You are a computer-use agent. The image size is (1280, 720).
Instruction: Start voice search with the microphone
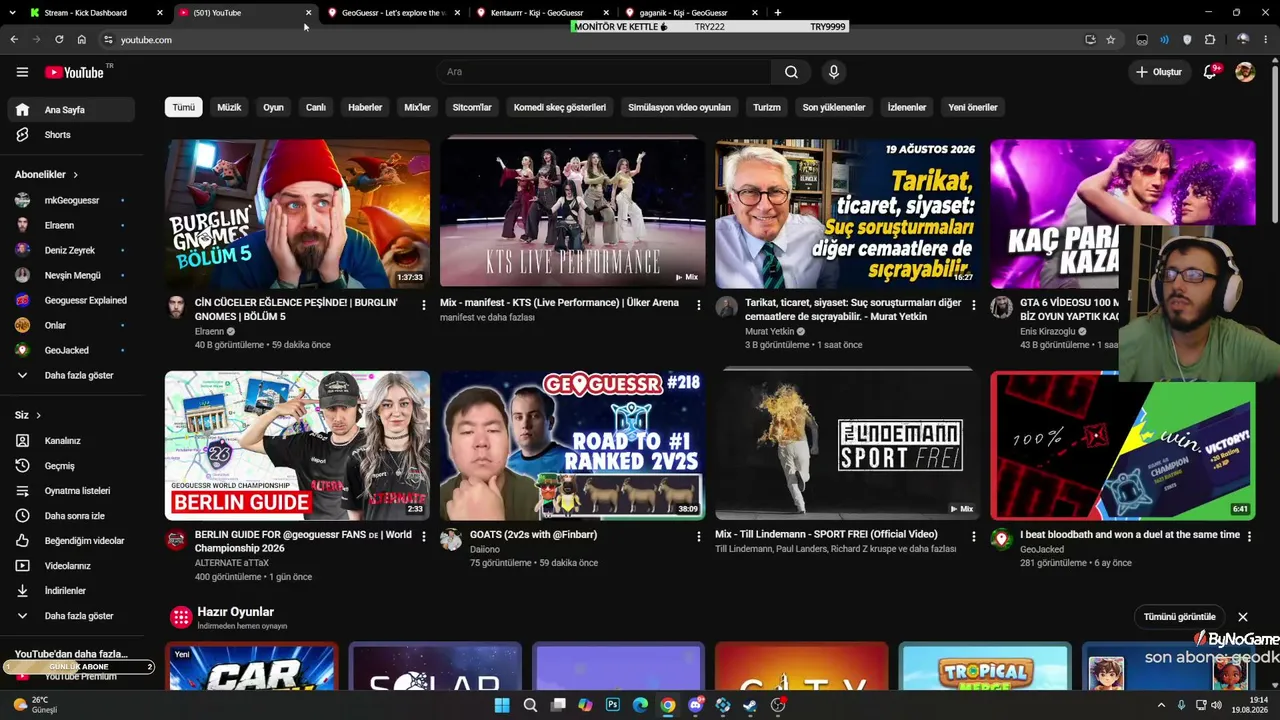tap(833, 72)
